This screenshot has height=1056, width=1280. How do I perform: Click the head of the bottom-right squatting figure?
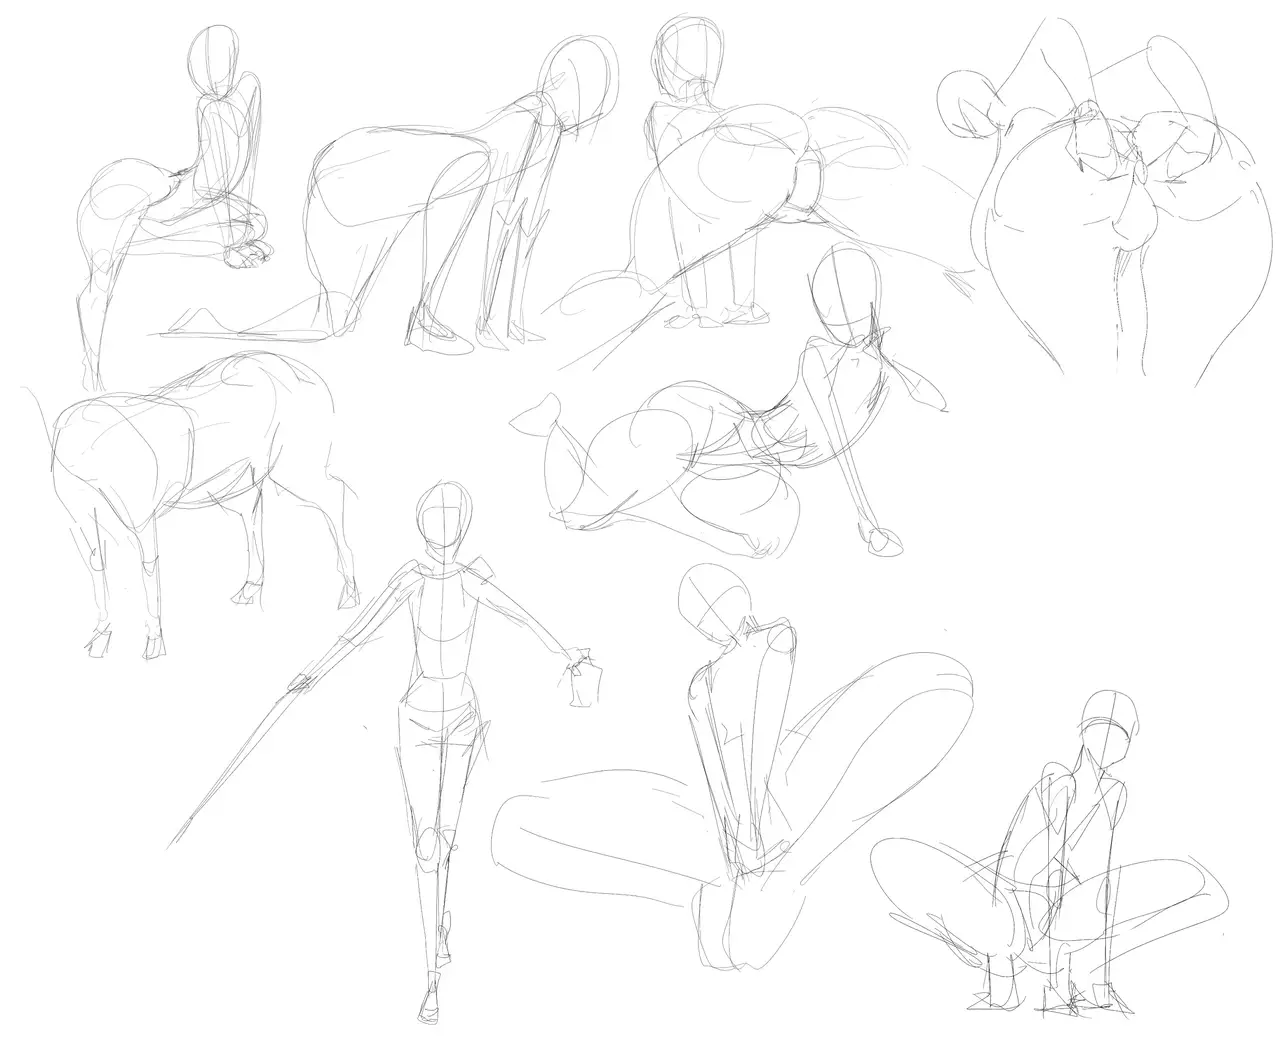(x=1108, y=725)
